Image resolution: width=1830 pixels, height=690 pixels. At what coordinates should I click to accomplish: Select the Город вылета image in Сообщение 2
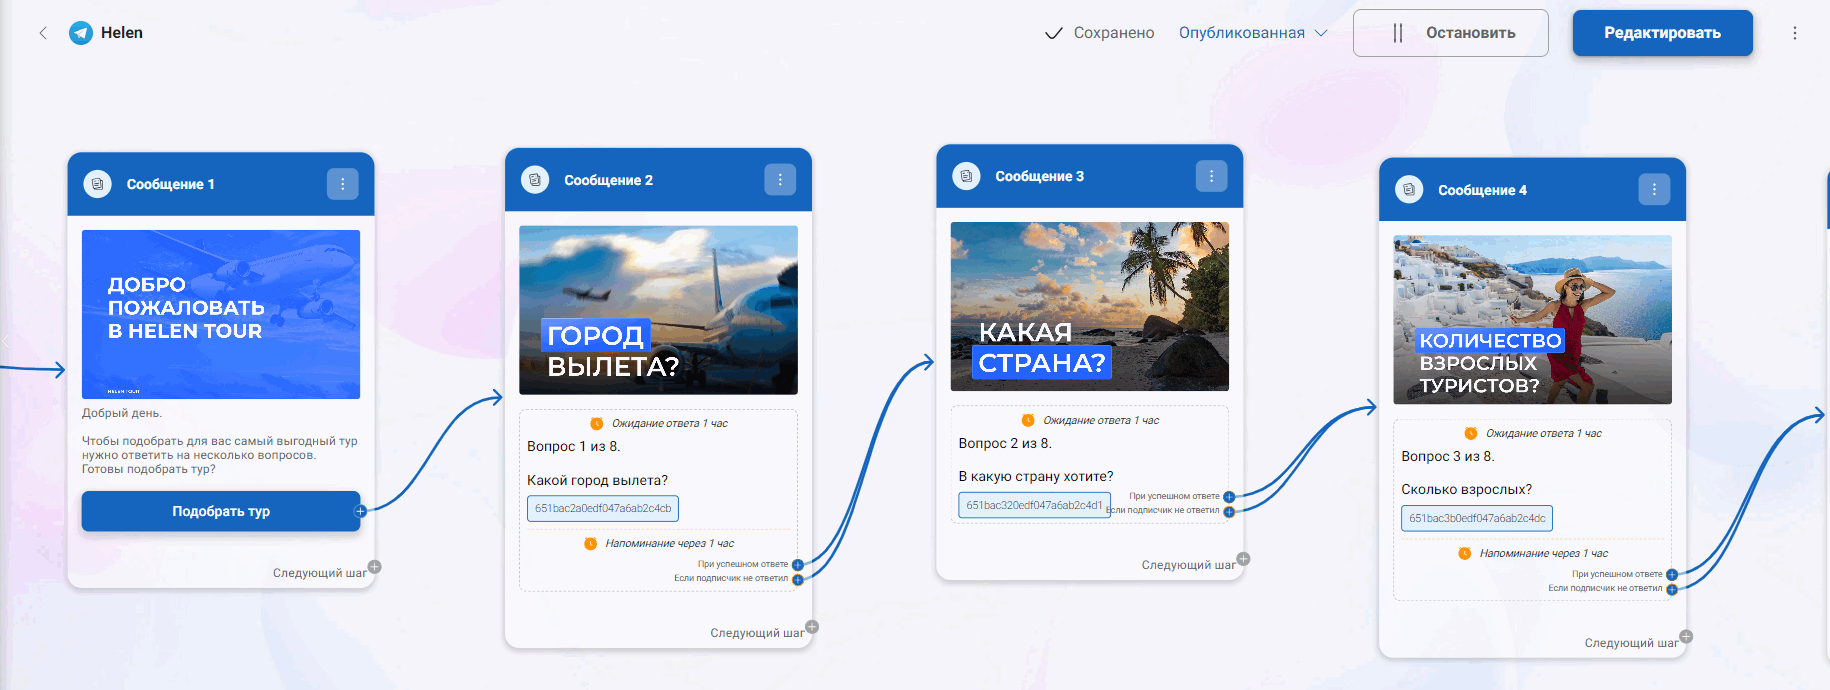click(658, 310)
